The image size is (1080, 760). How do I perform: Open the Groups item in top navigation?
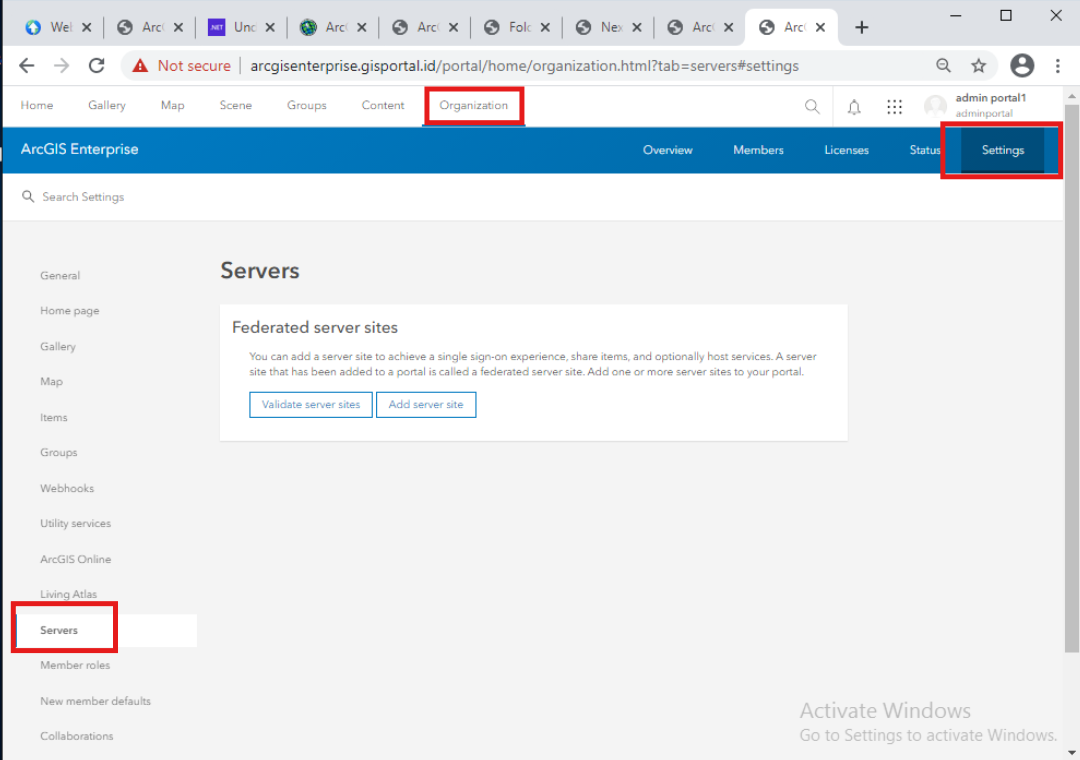307,105
